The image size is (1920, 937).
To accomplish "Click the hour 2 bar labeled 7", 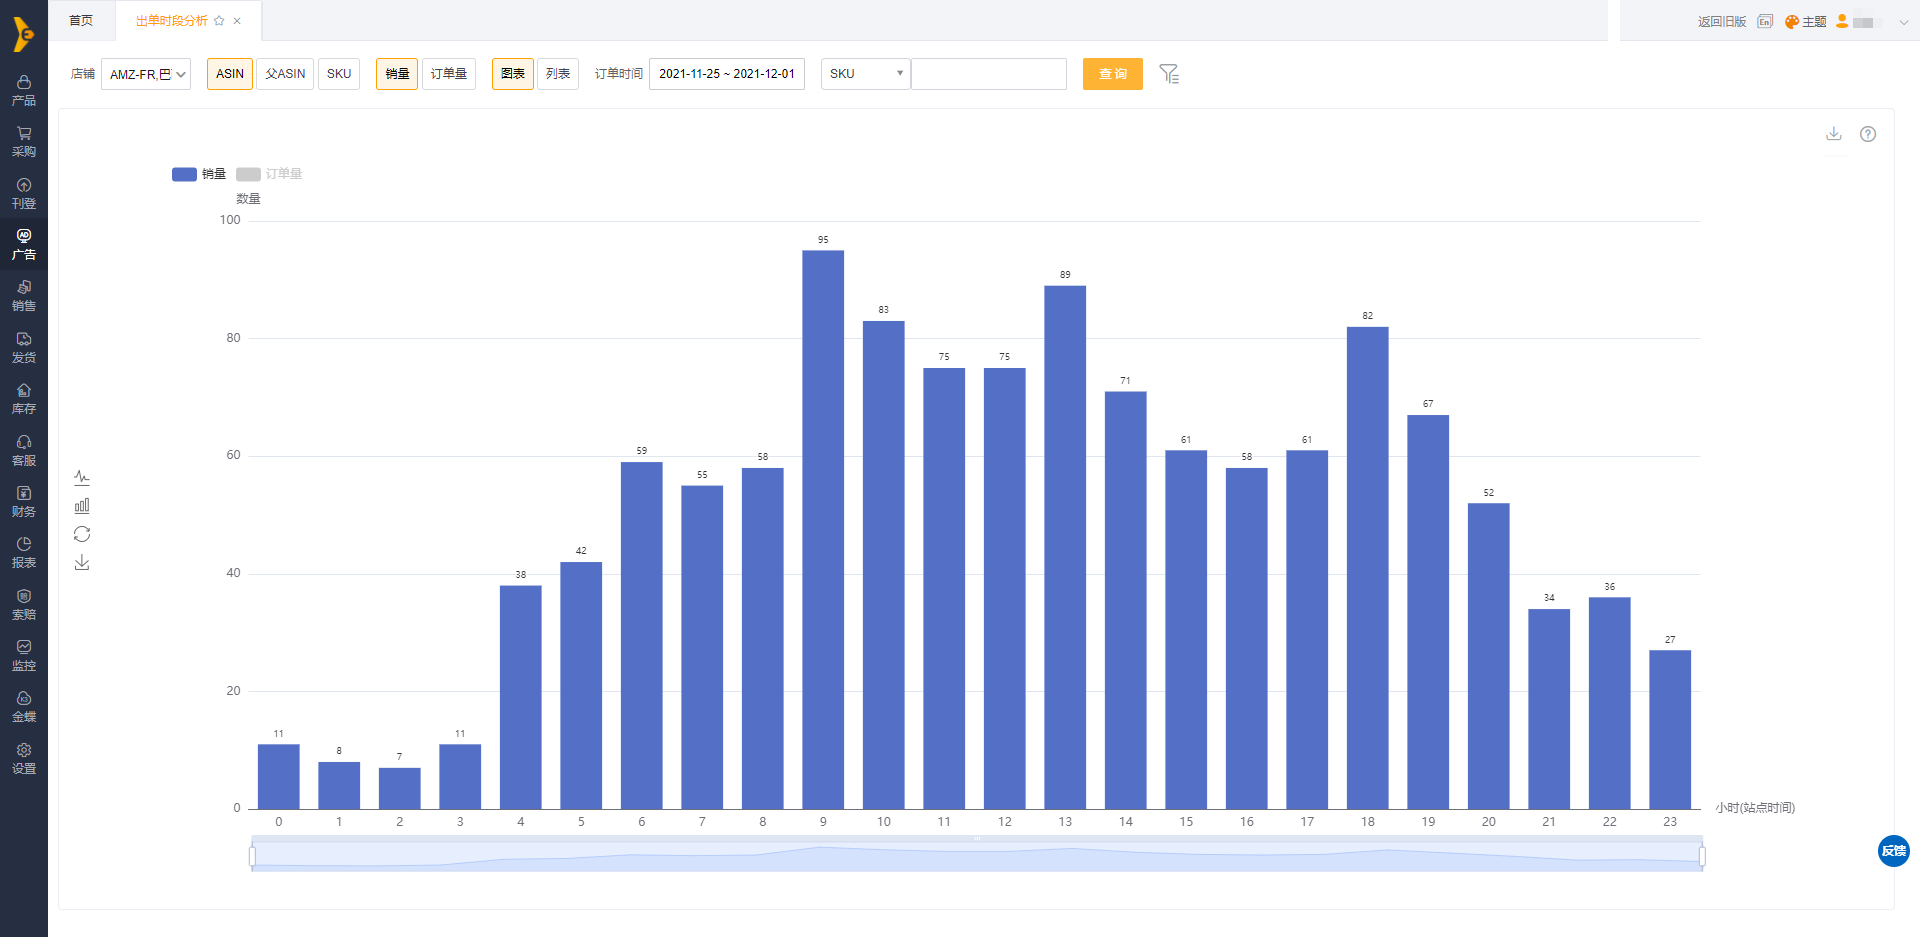I will 399,788.
